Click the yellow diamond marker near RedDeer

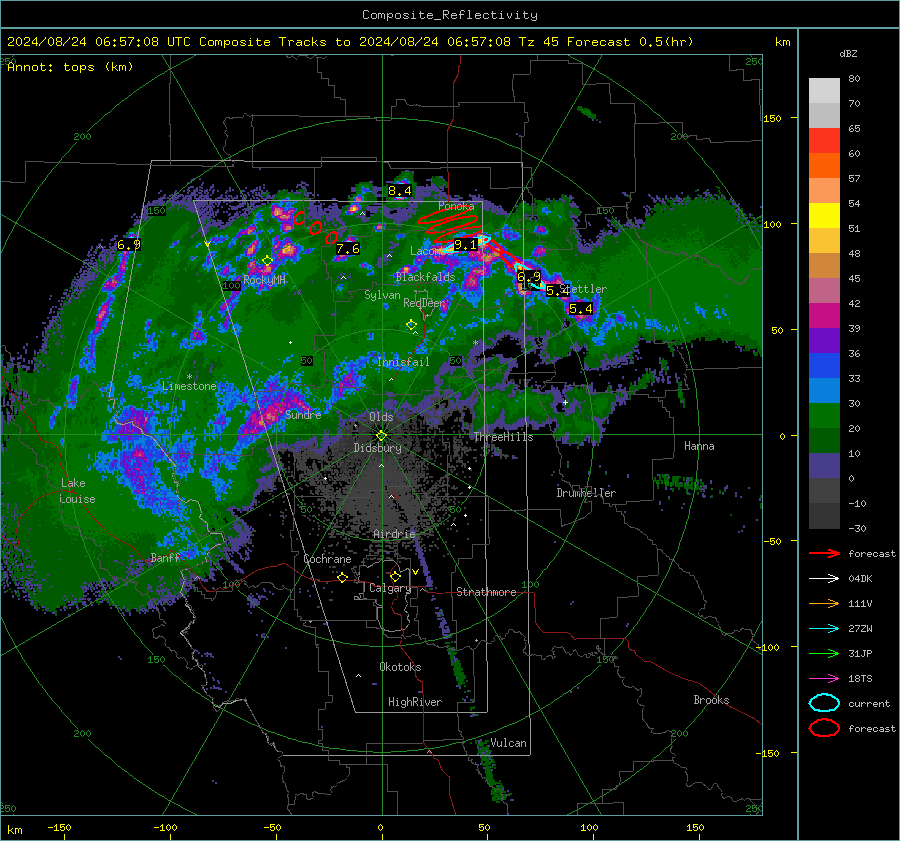click(x=411, y=325)
